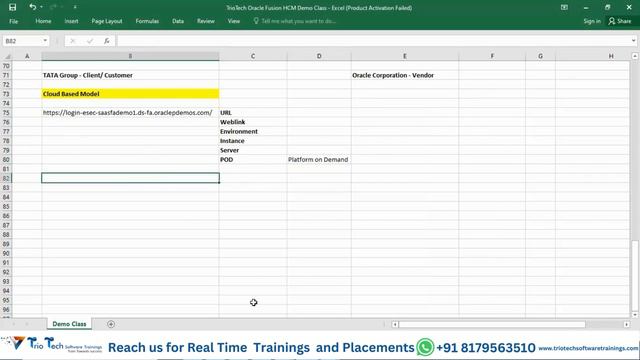Click the Redo arrow icon
The height and width of the screenshot is (360, 640).
(53, 7)
